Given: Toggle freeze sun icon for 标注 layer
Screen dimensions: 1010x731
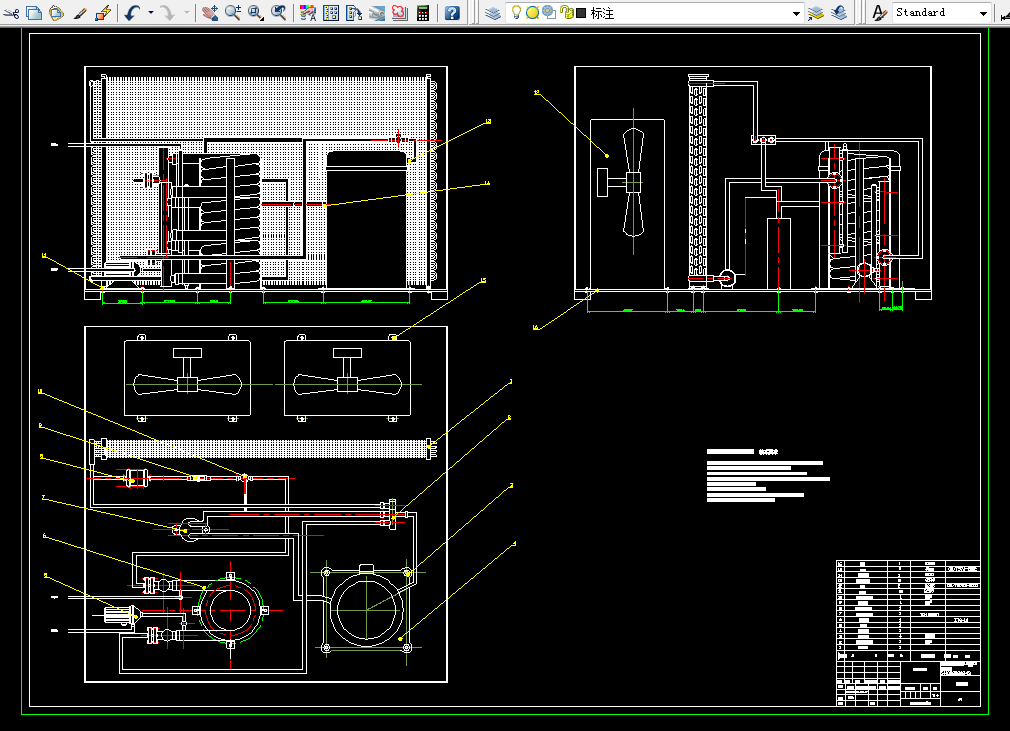Looking at the screenshot, I should [532, 12].
